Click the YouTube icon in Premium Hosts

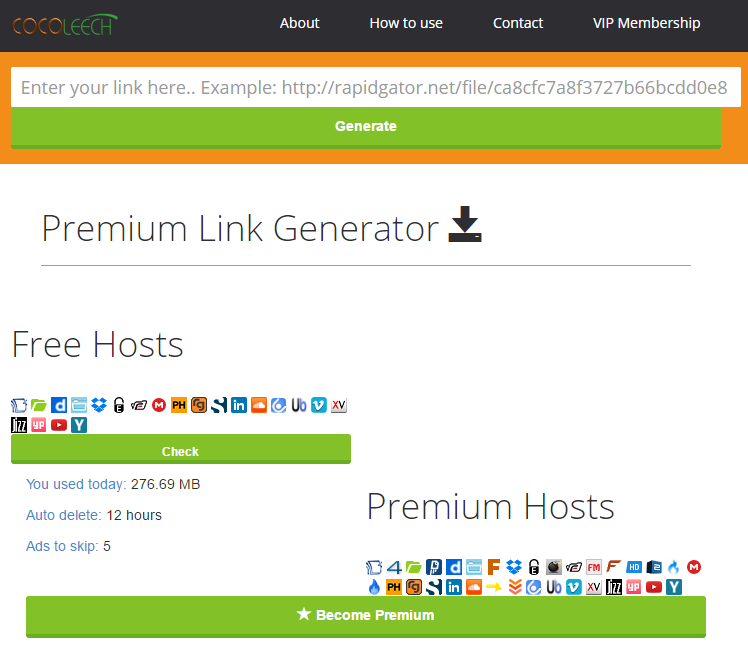[654, 587]
